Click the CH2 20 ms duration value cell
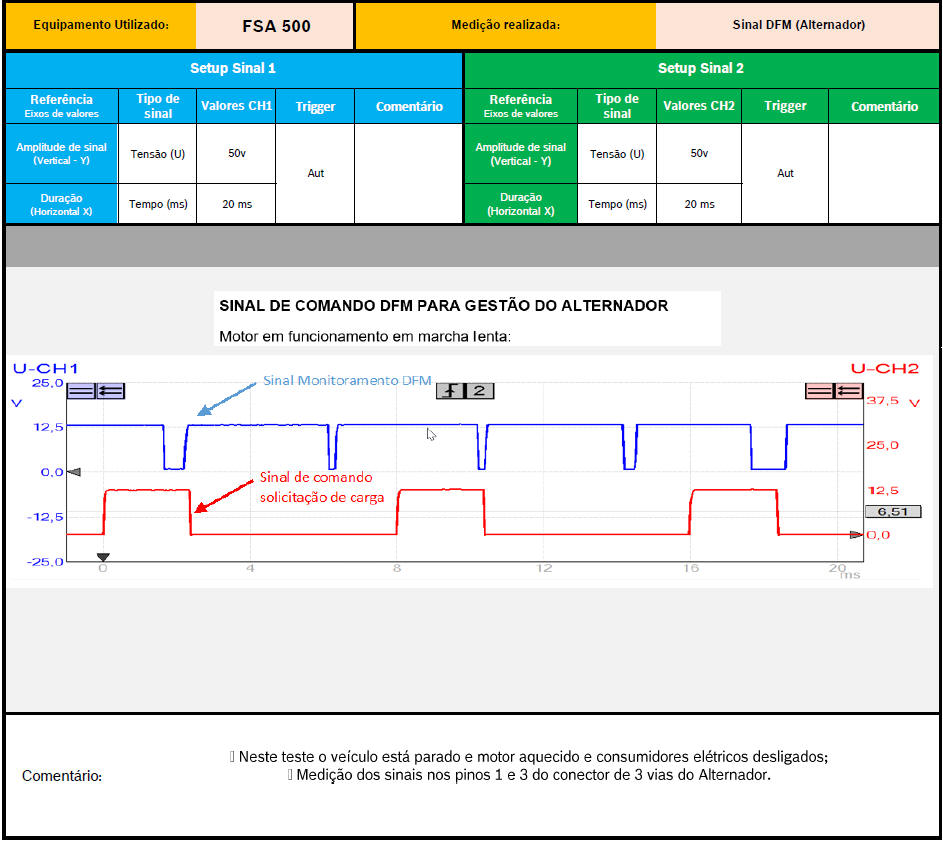Image resolution: width=943 pixels, height=842 pixels. click(699, 204)
